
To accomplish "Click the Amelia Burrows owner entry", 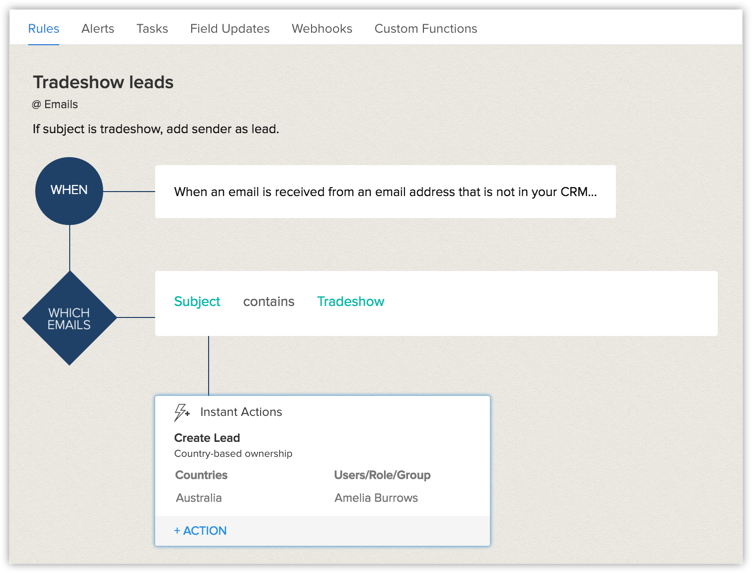I will (376, 498).
